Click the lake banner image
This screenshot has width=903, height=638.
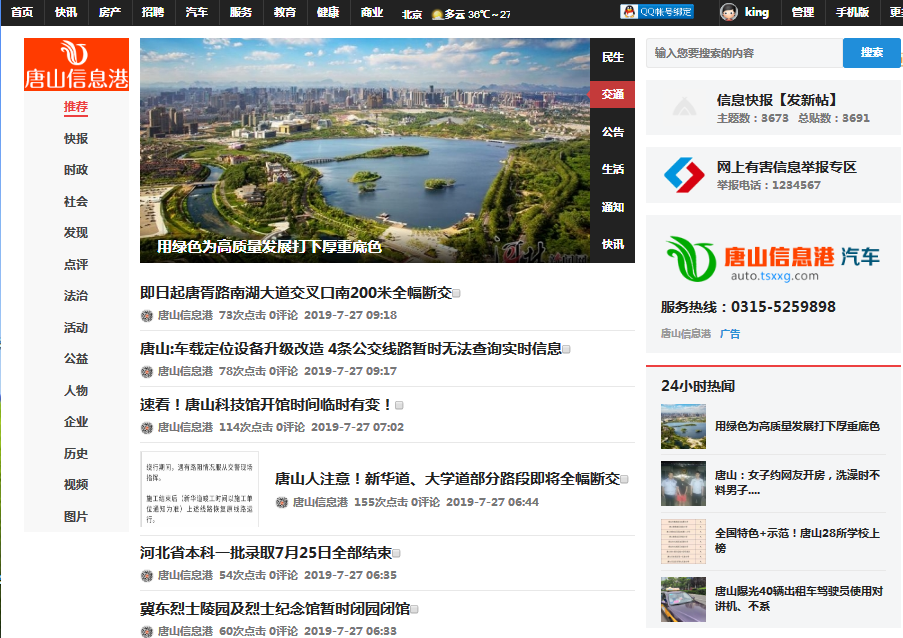(365, 150)
